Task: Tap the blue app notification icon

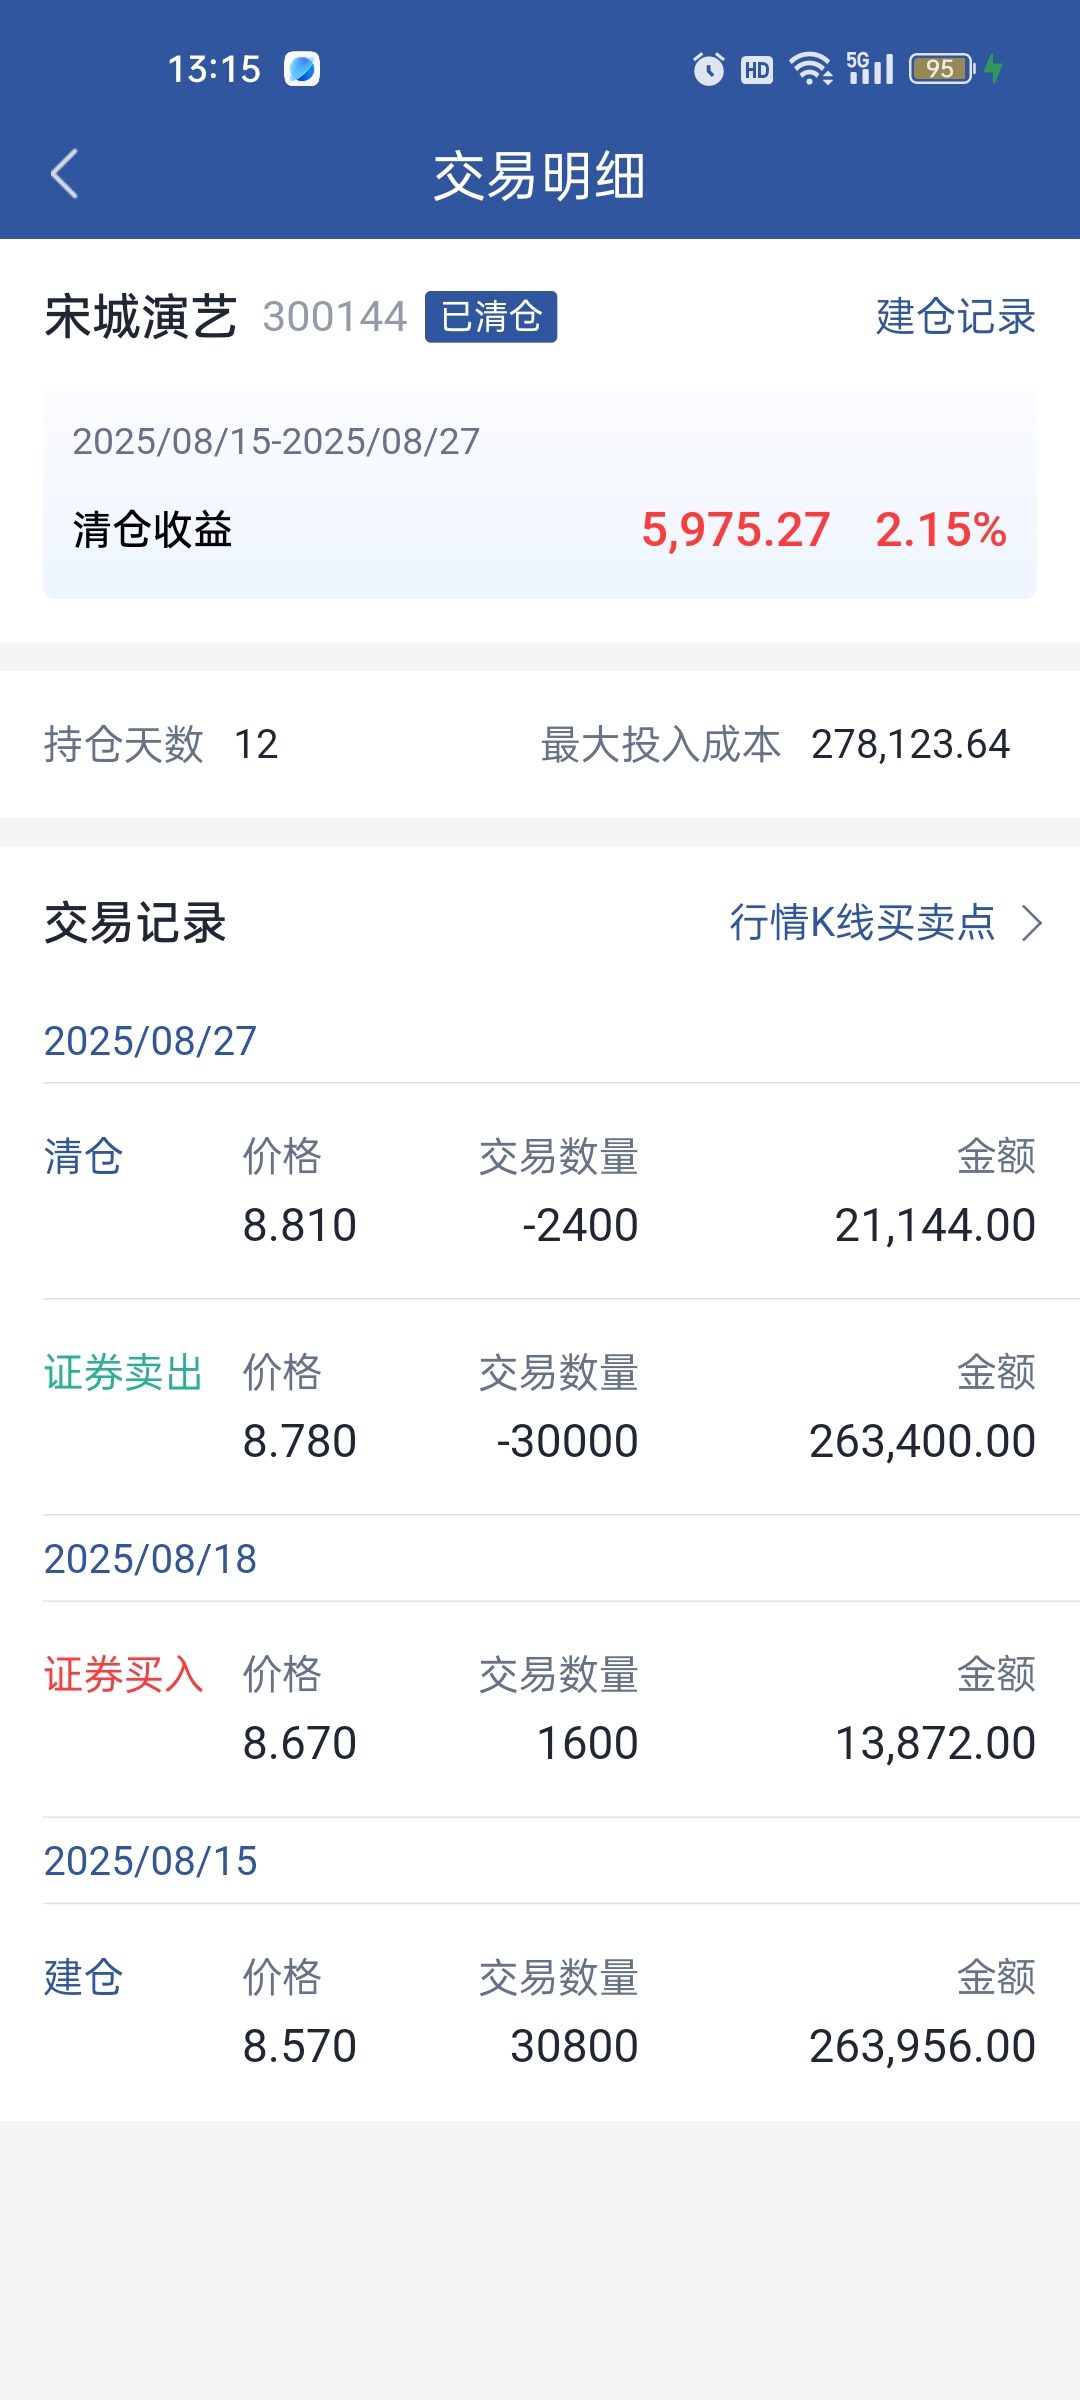Action: [302, 69]
